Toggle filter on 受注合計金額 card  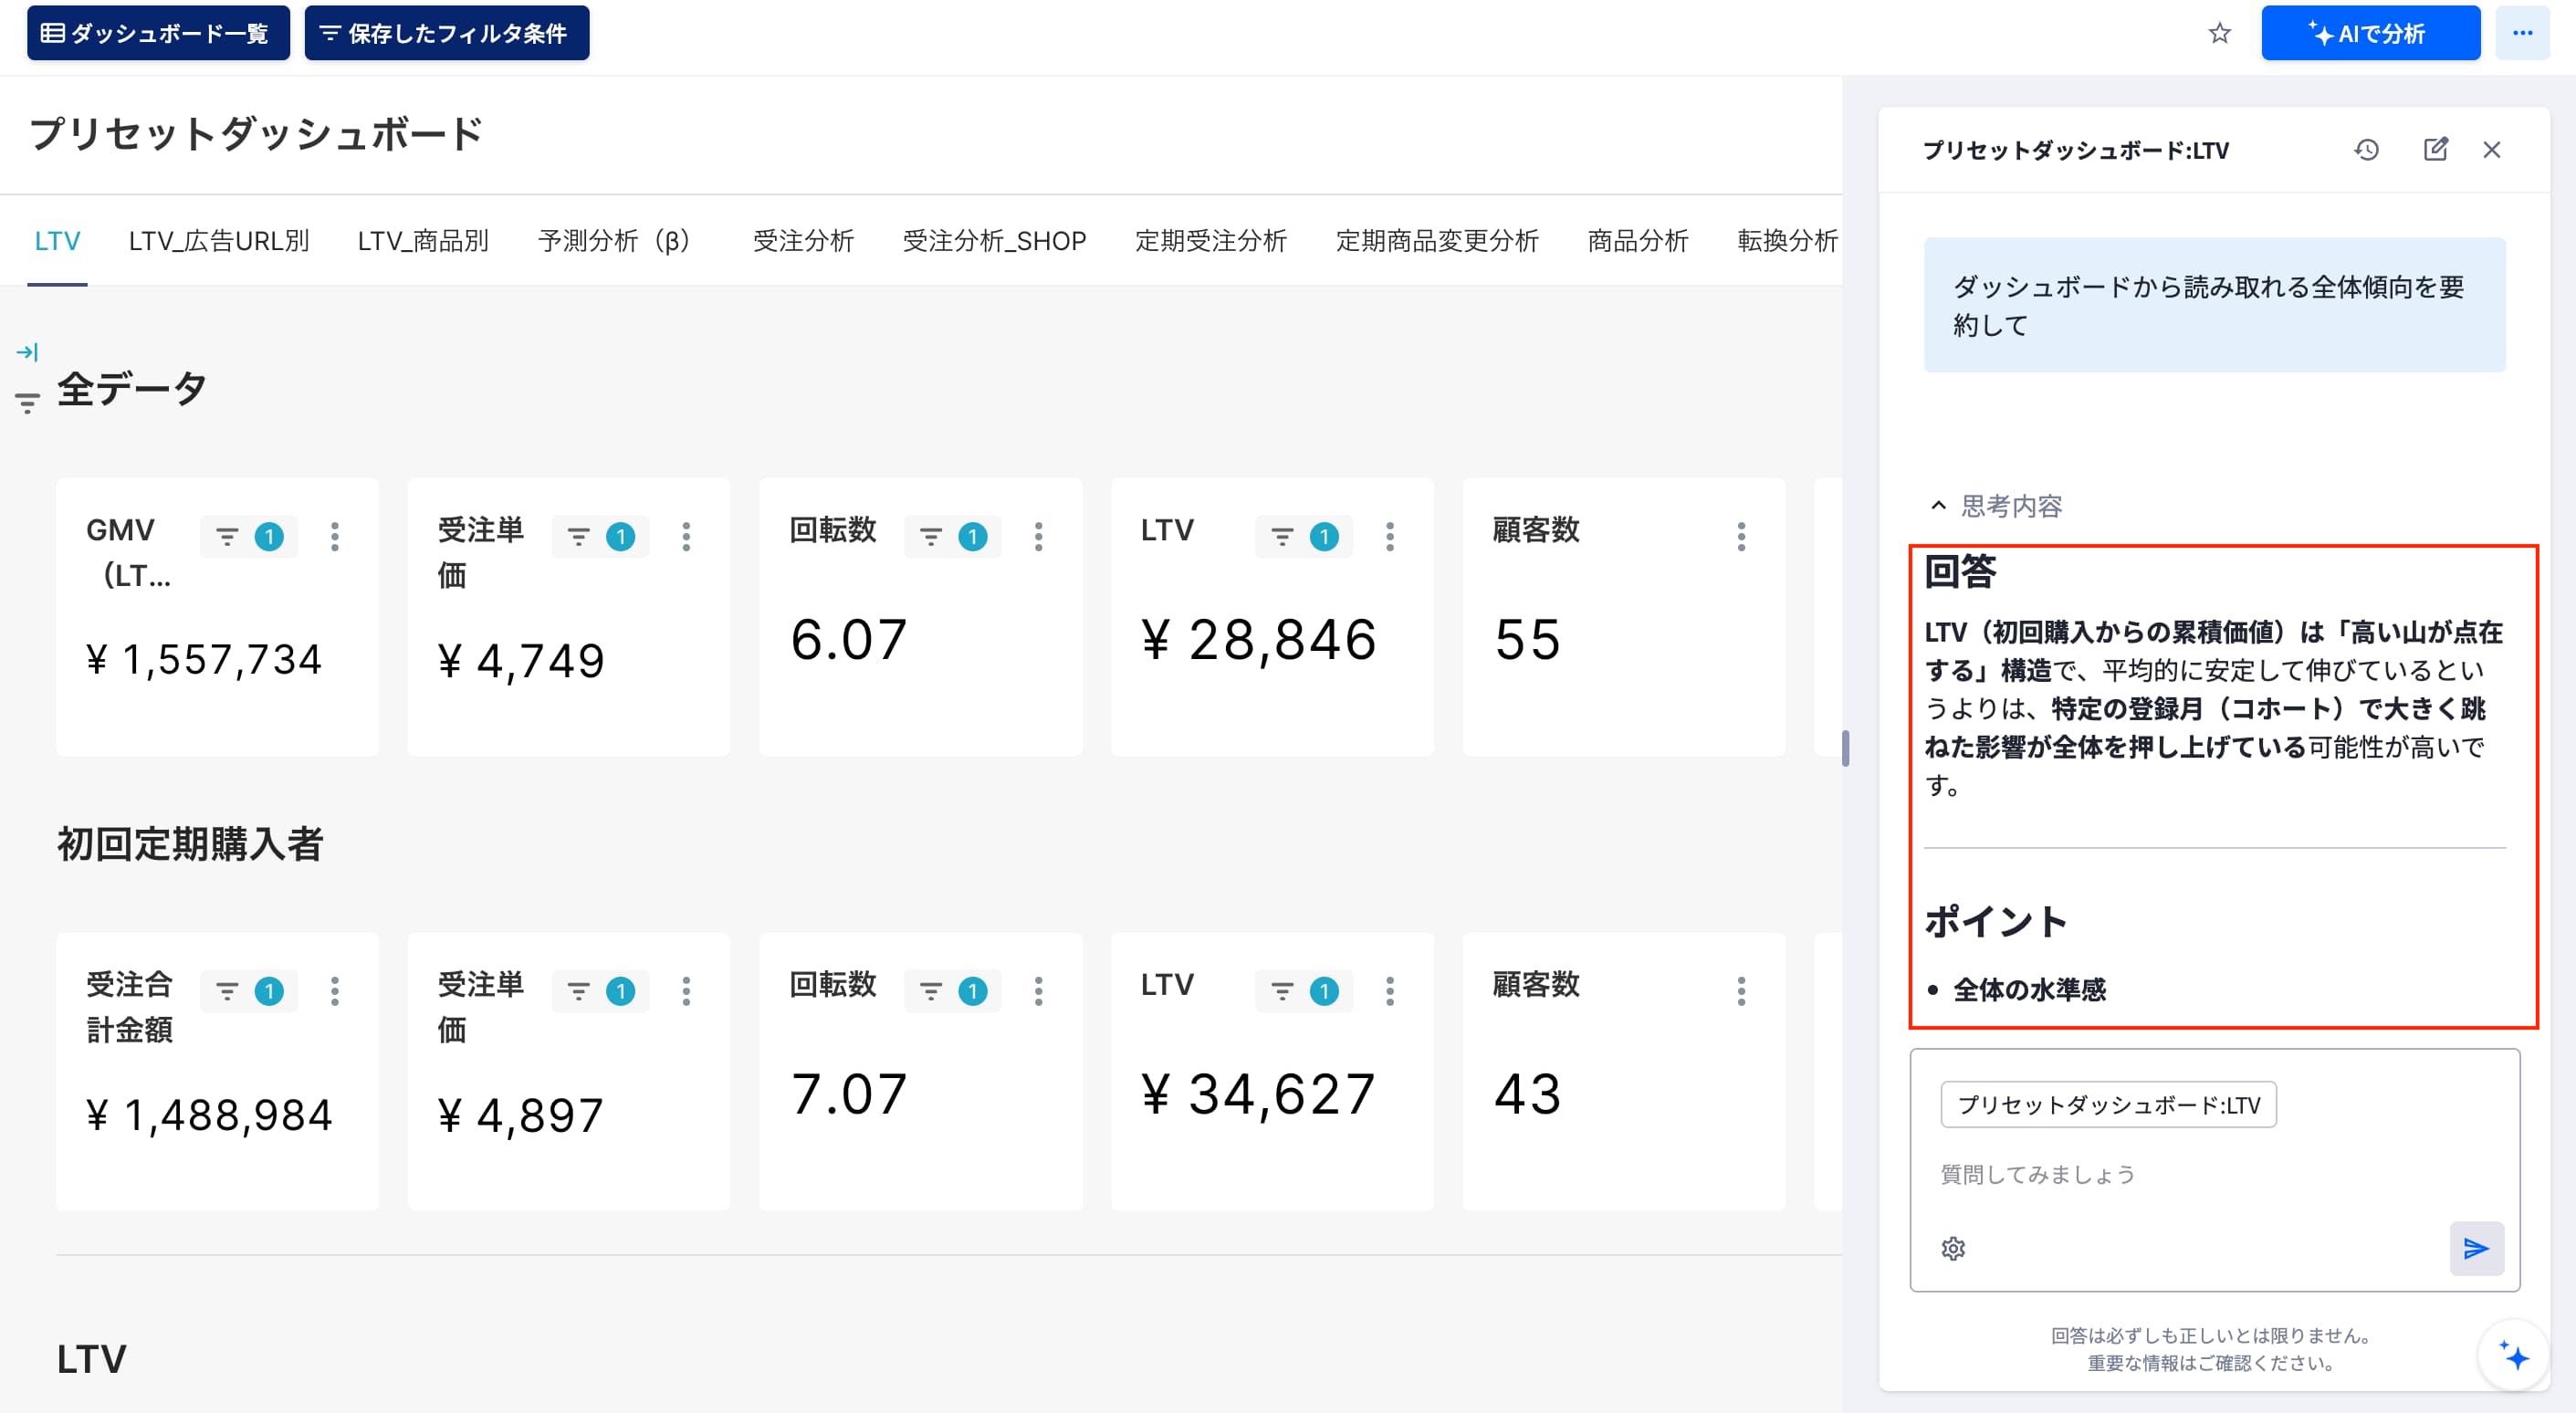pyautogui.click(x=249, y=991)
